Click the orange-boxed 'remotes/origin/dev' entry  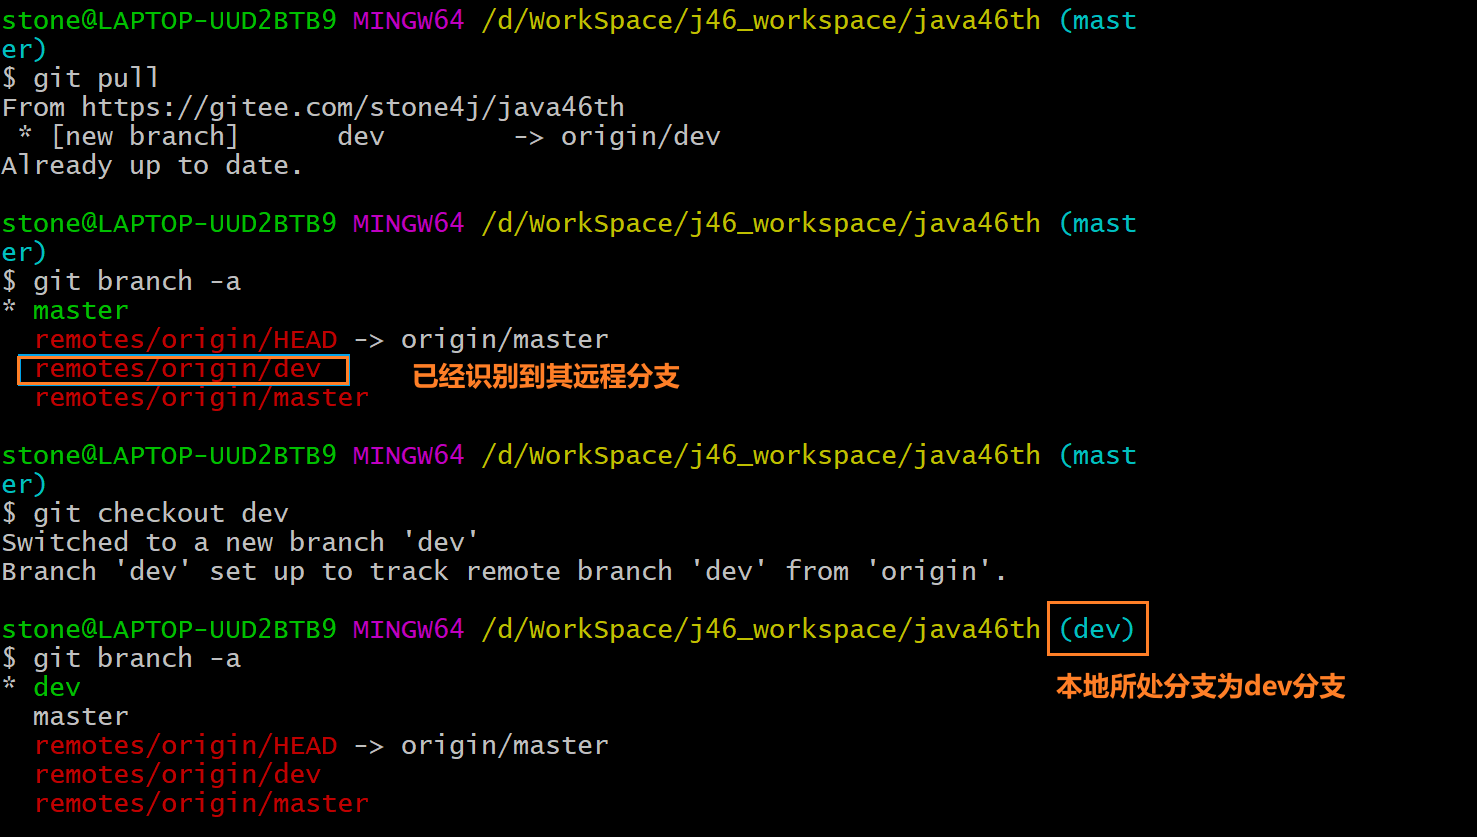coord(183,370)
